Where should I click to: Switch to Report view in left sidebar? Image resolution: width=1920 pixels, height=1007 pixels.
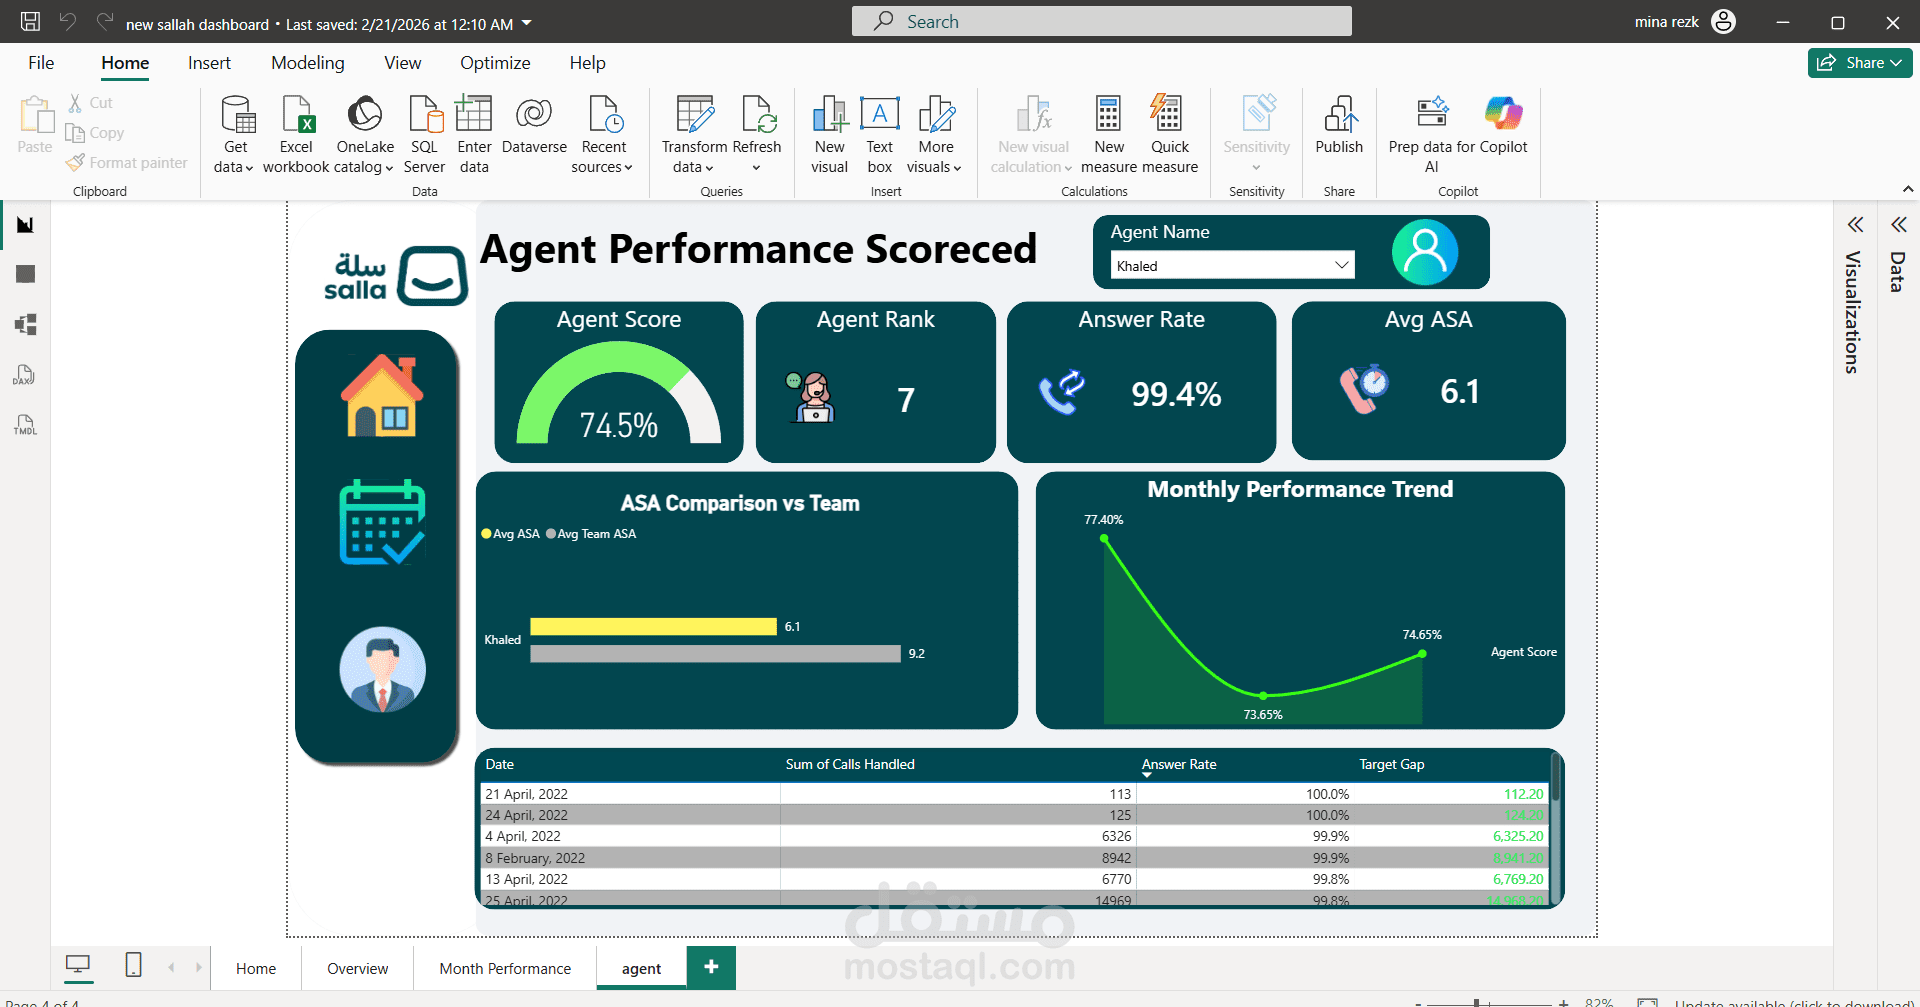tap(26, 225)
